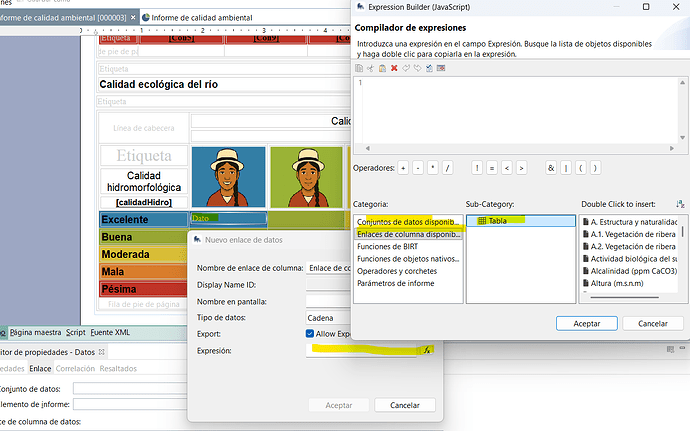Click the Paste icon in expression toolbar

tap(382, 68)
